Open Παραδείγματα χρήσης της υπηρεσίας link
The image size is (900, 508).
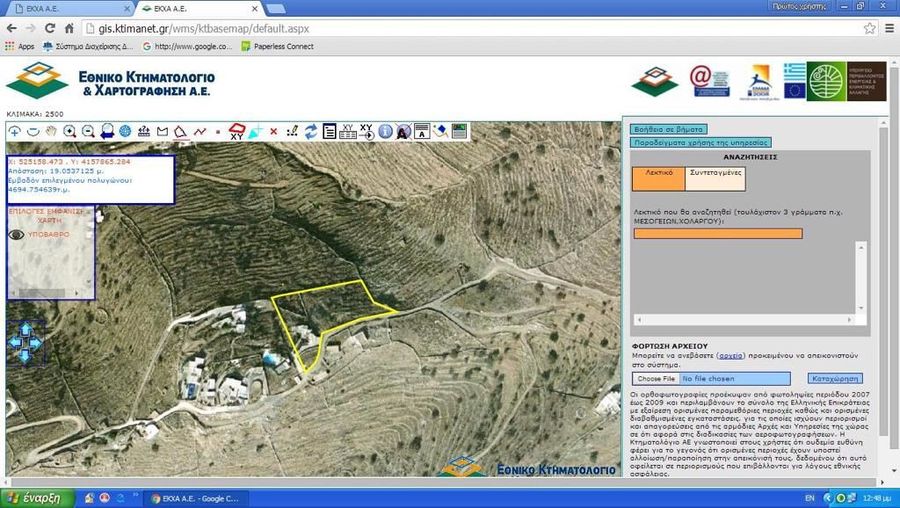(701, 143)
